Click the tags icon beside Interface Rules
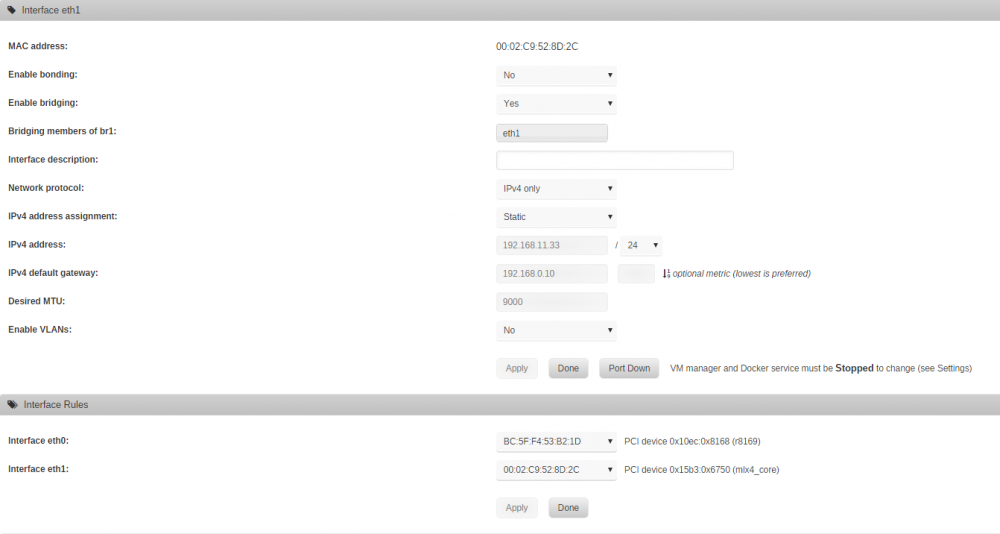Viewport: 1000px width, 534px height. 12,404
